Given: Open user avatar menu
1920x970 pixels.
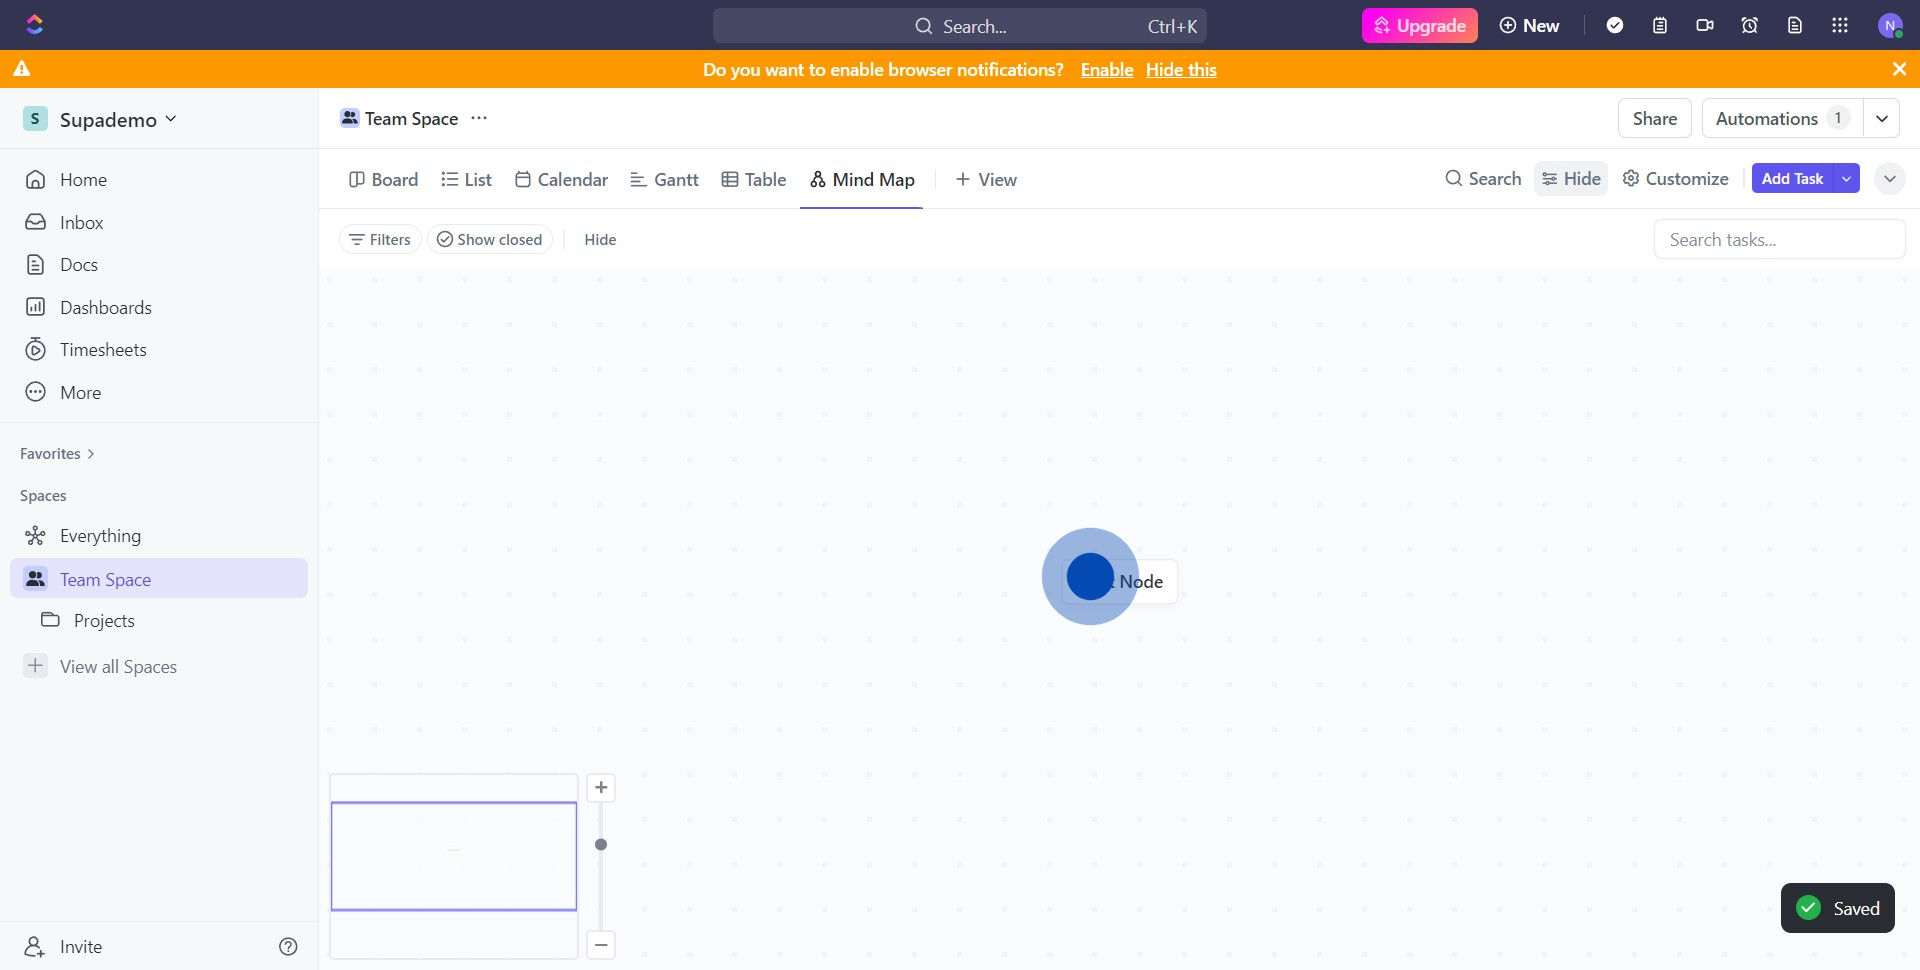Looking at the screenshot, I should tap(1890, 25).
